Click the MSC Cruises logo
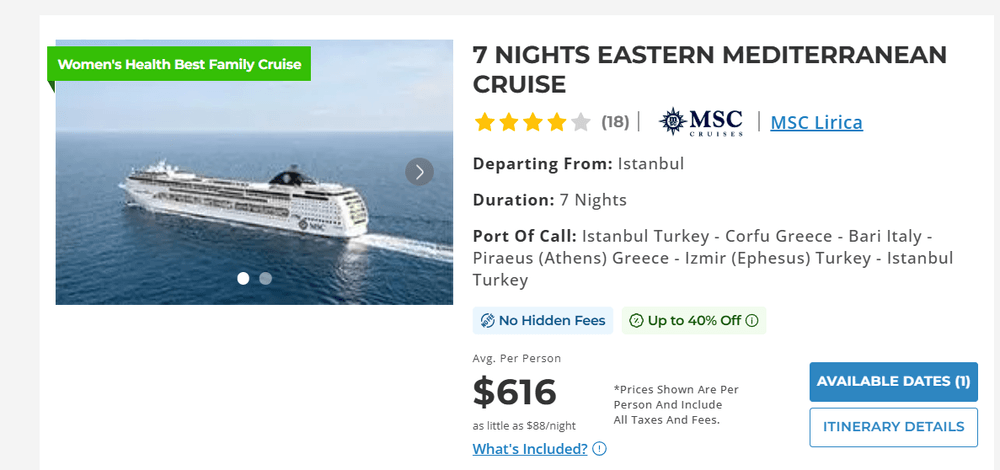This screenshot has height=470, width=1000. (701, 122)
